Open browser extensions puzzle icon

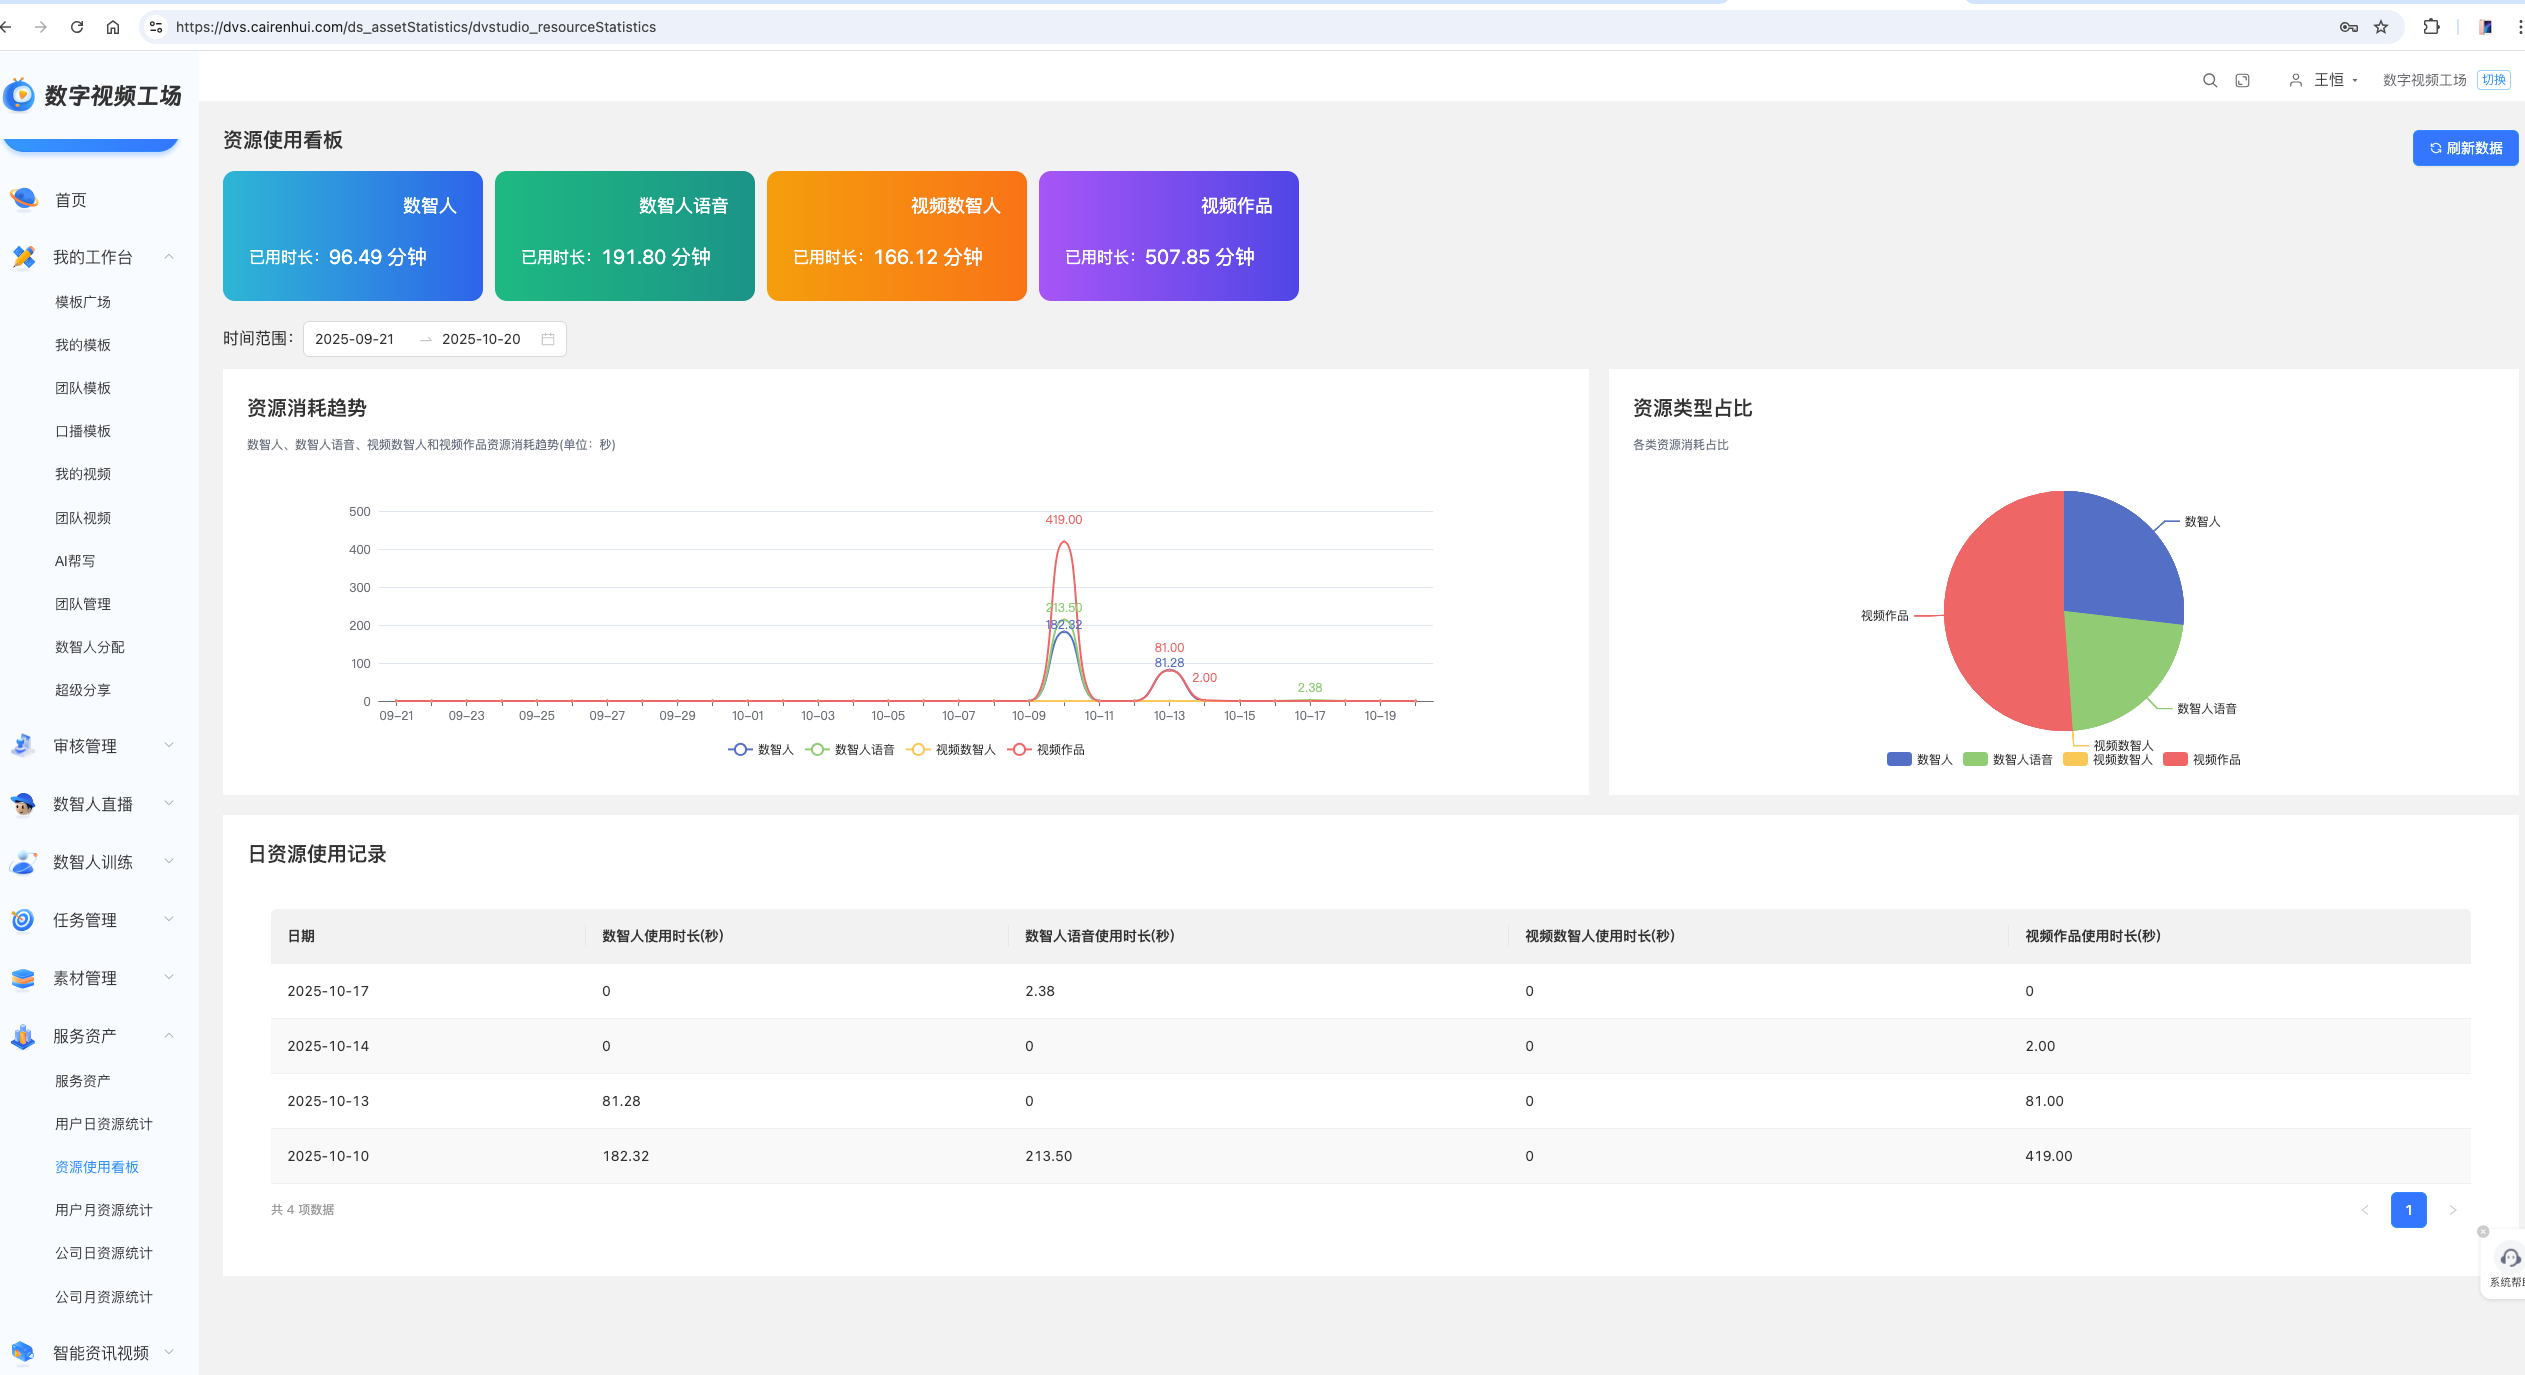click(2431, 27)
